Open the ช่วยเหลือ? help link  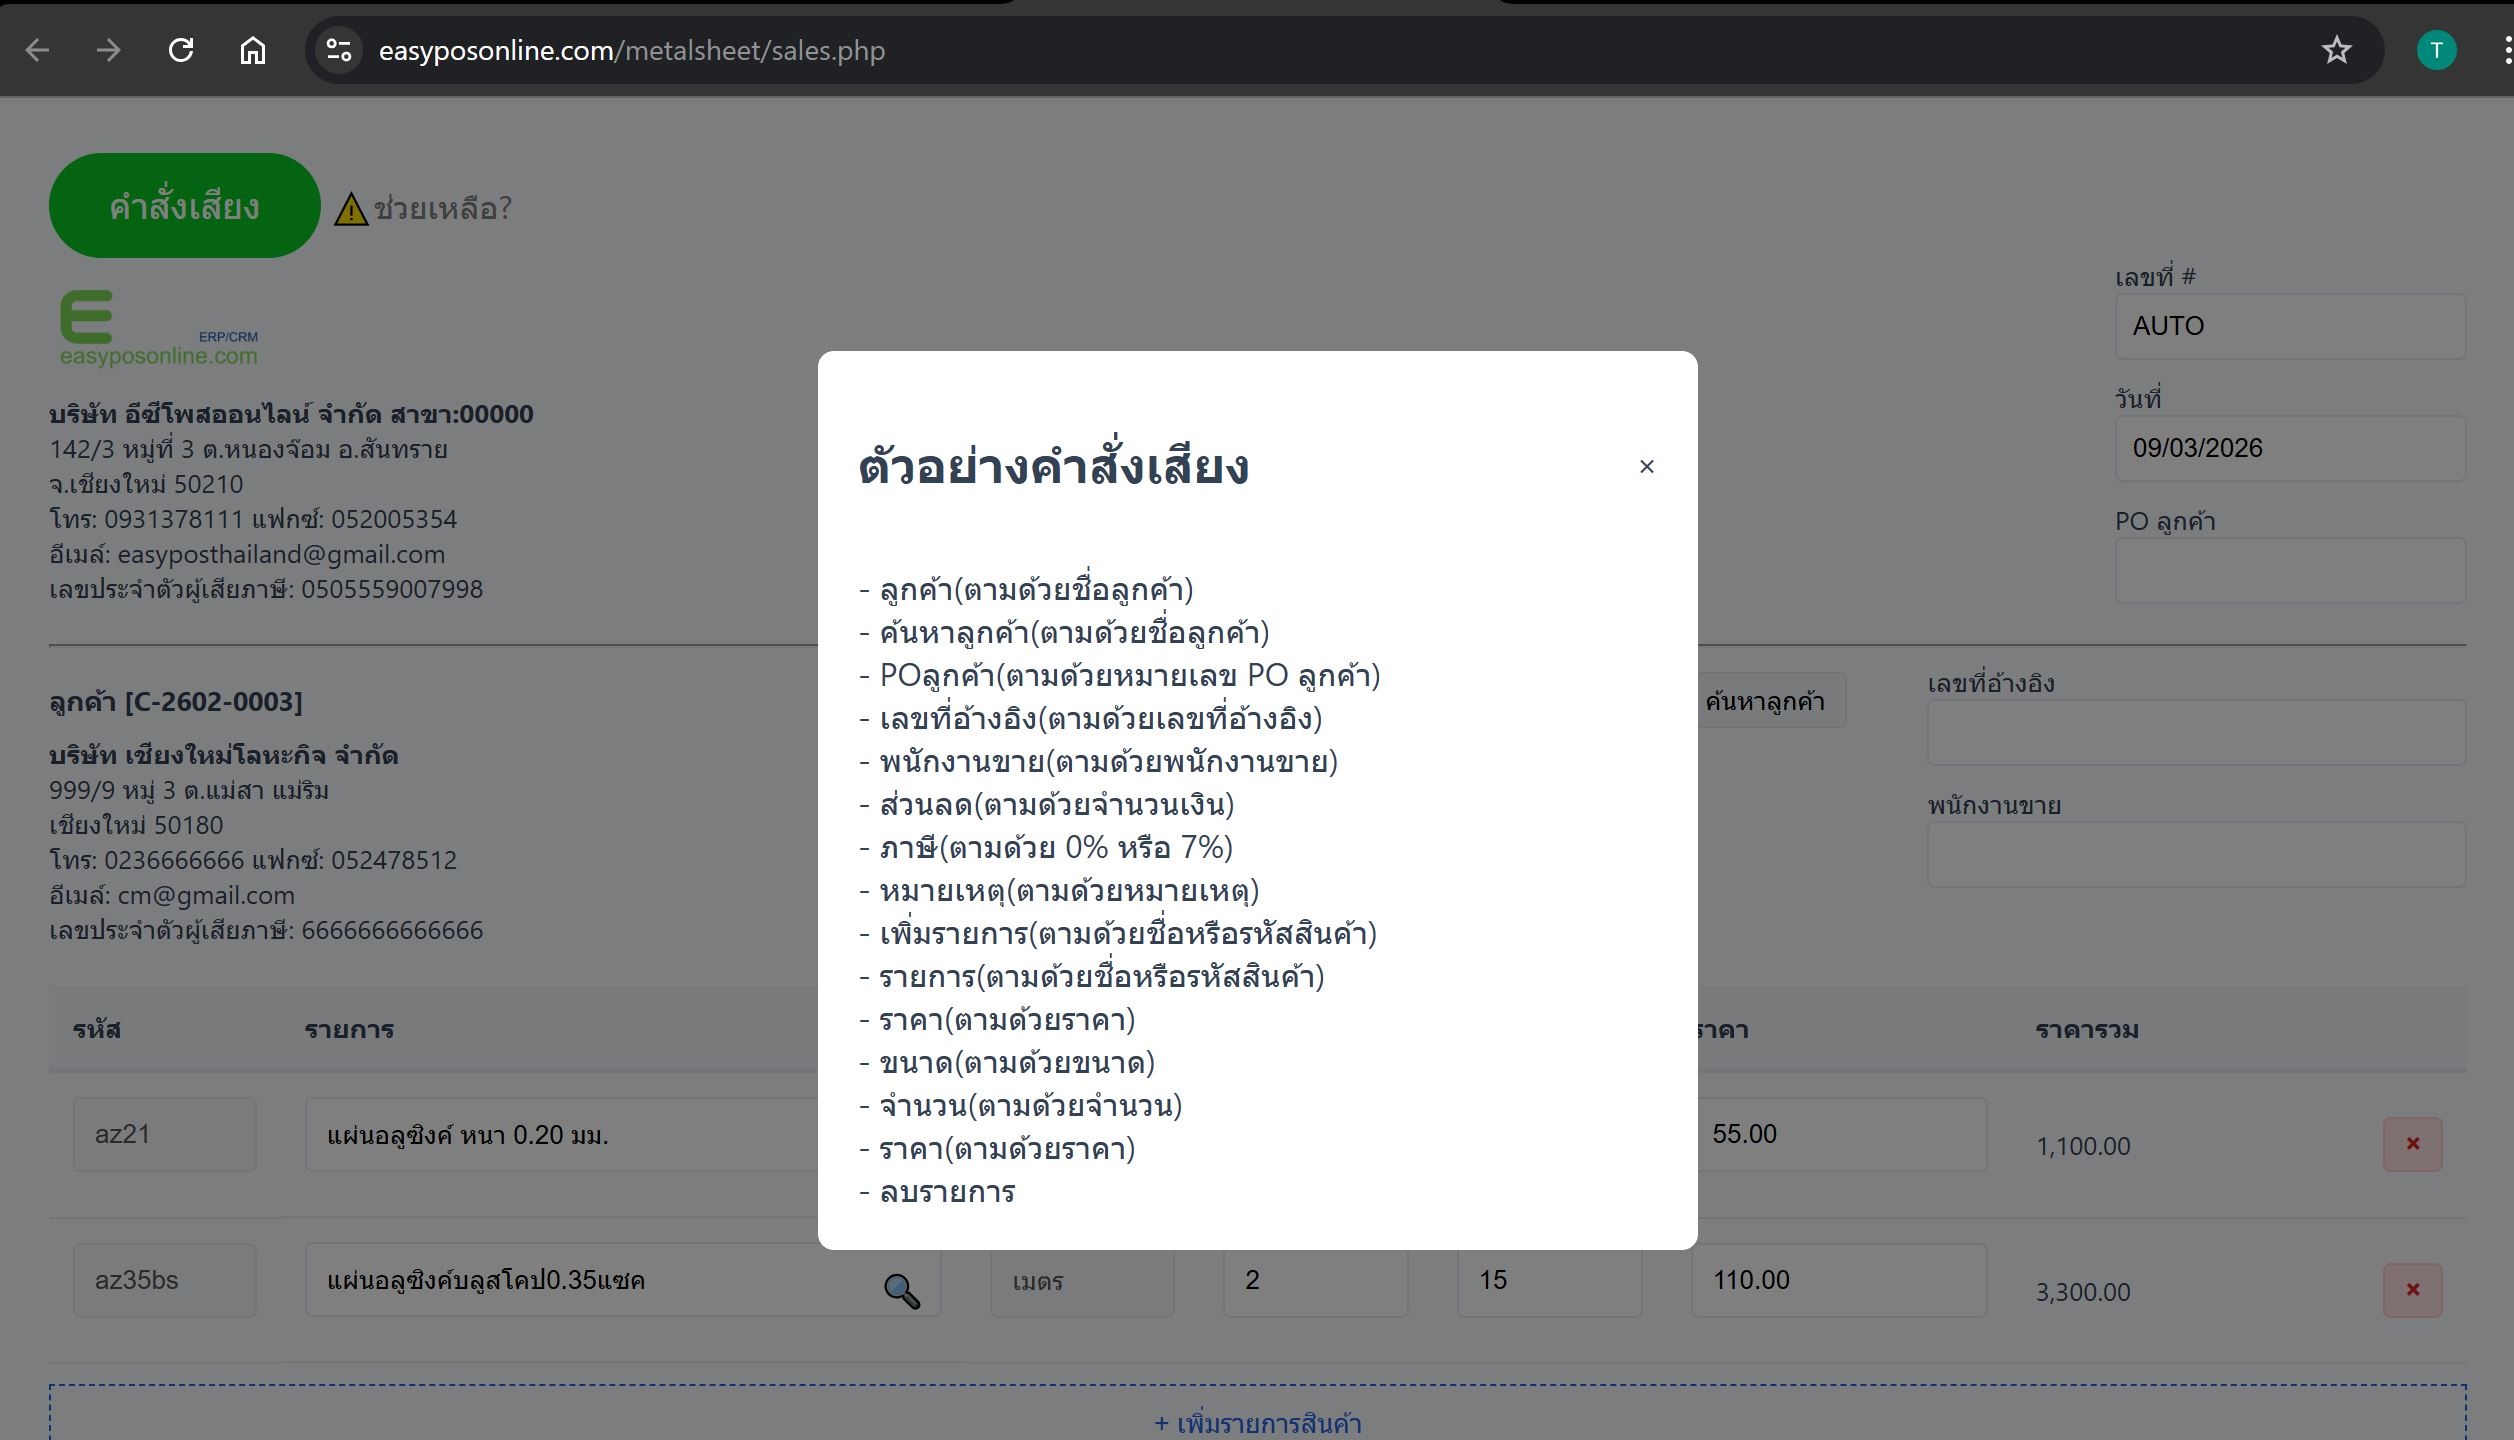tap(442, 209)
